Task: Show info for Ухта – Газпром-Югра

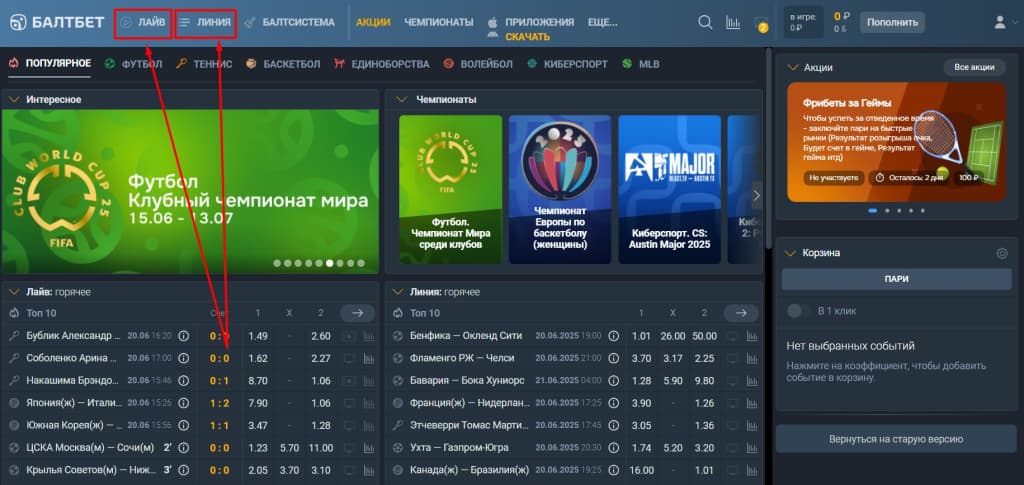Action: pyautogui.click(x=613, y=448)
